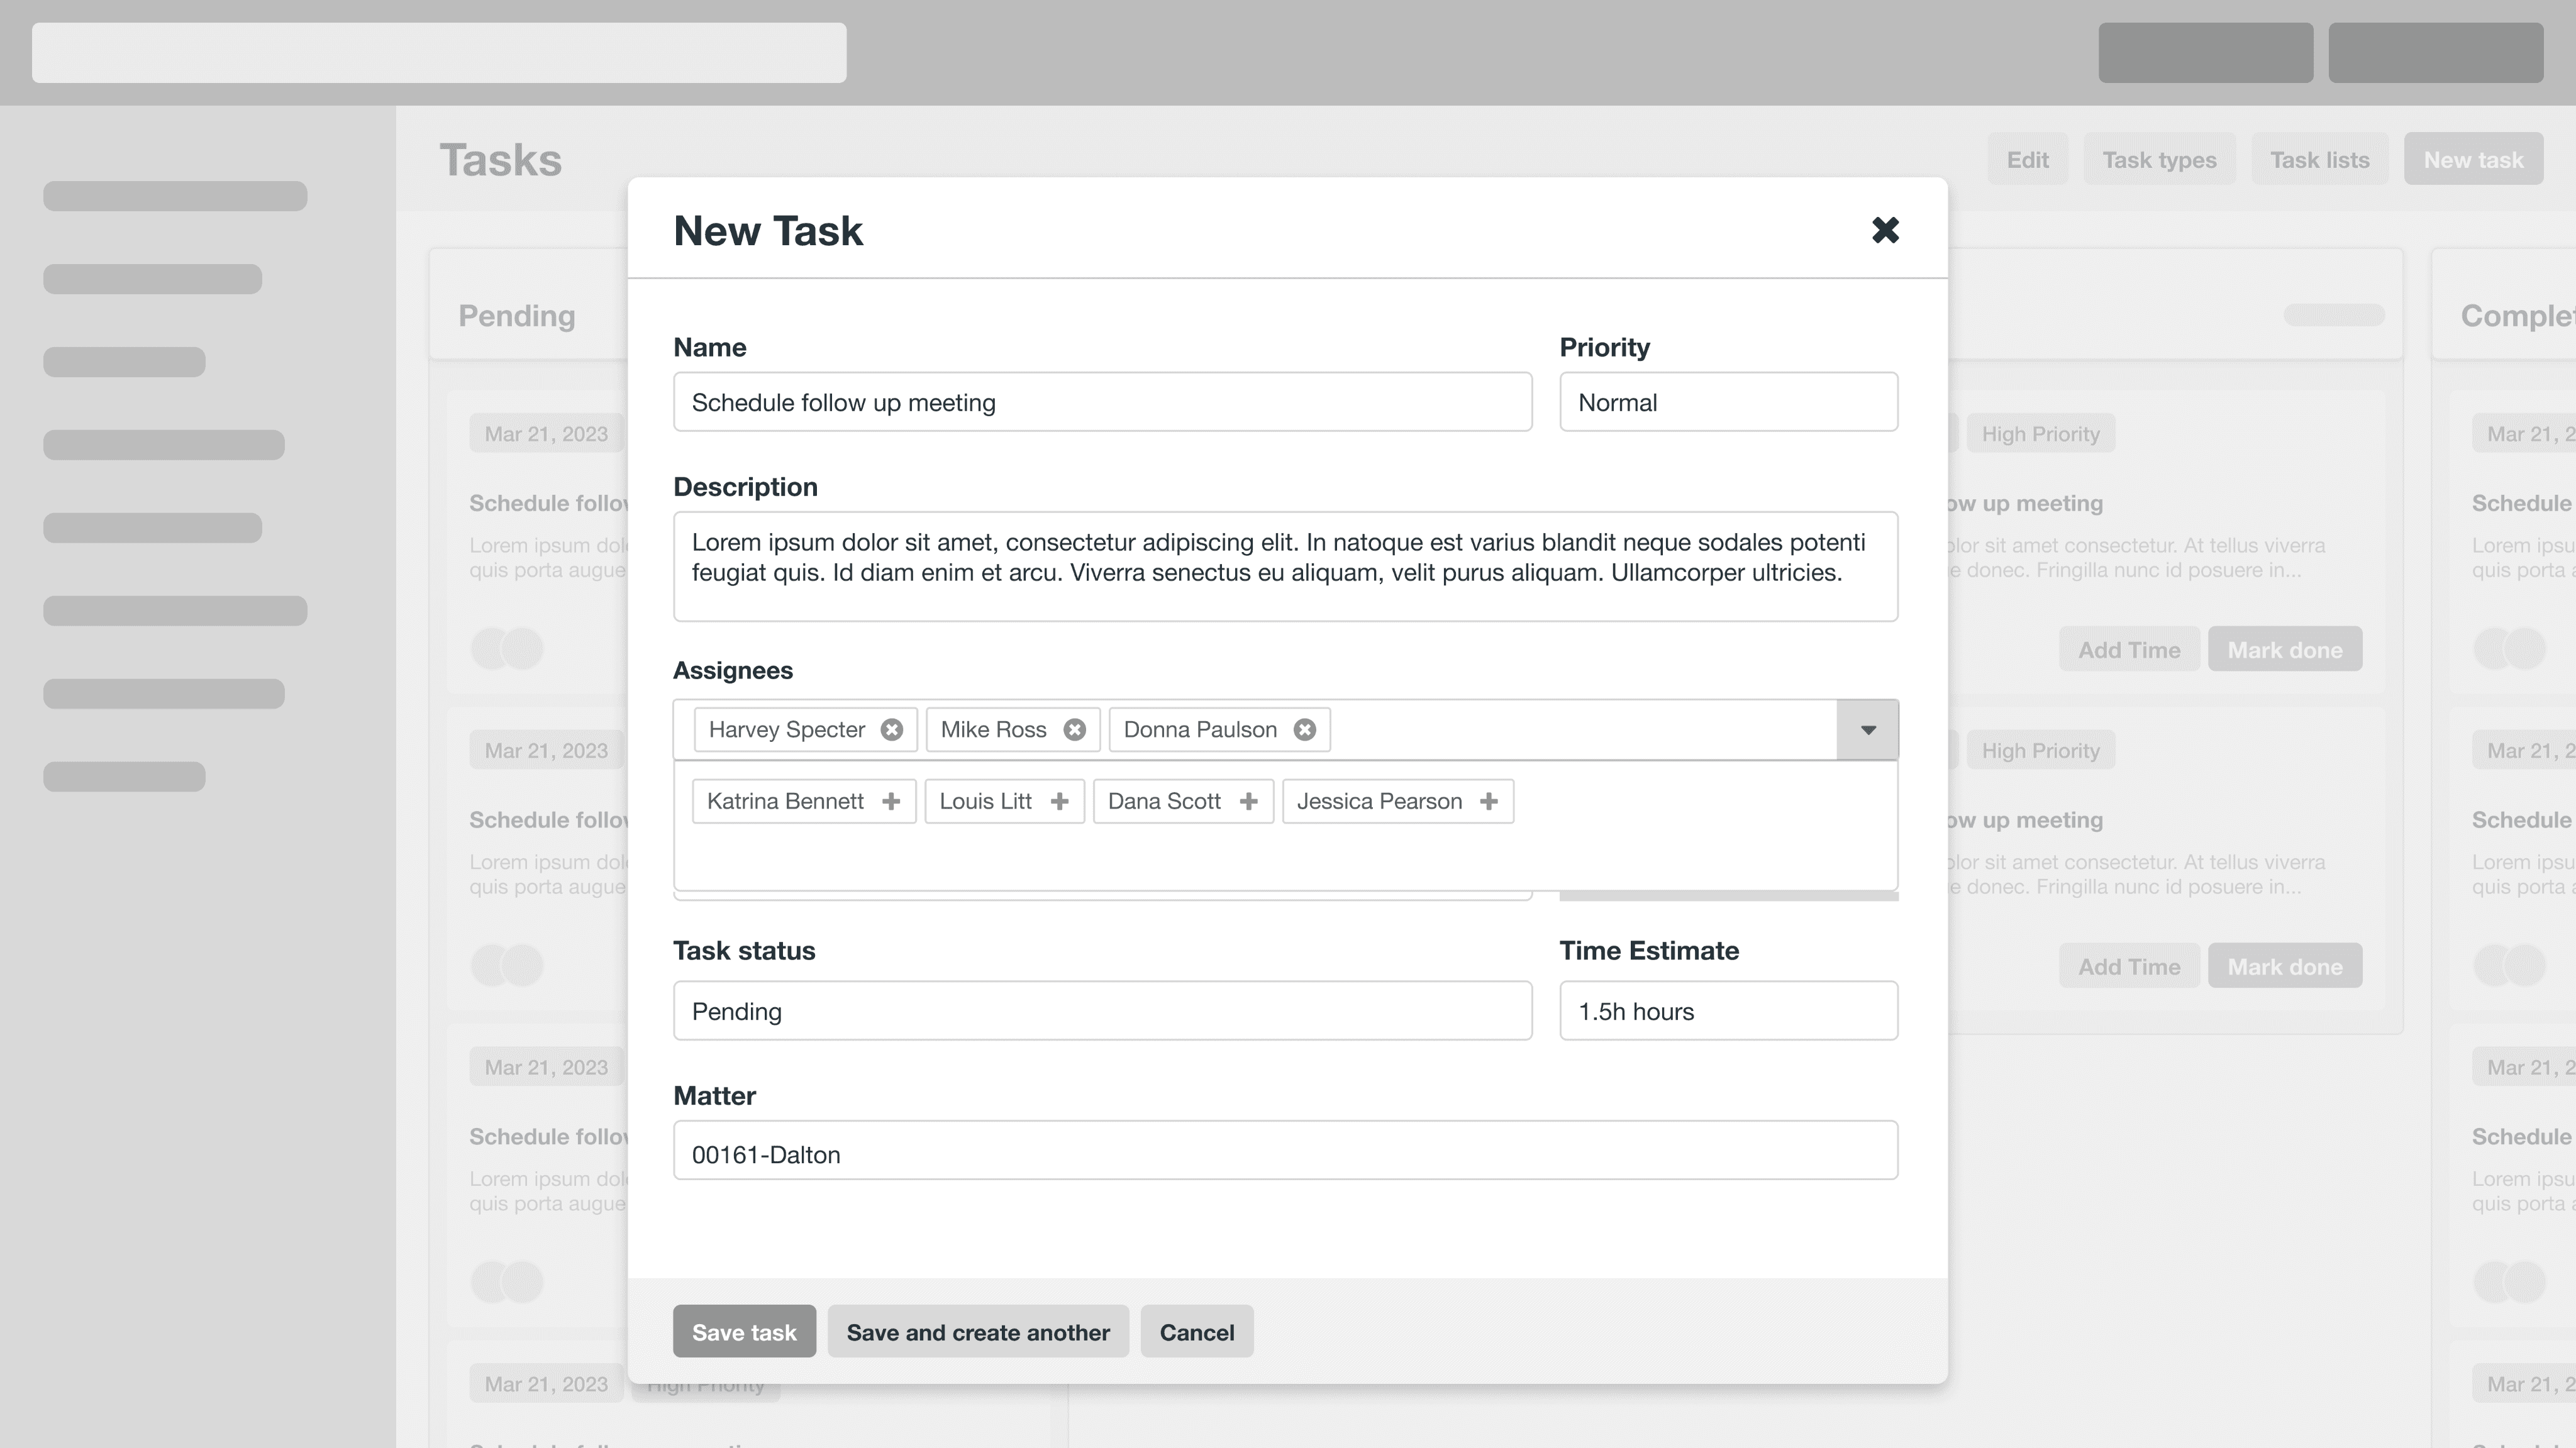Viewport: 2576px width, 1448px height.
Task: Click Save and create another
Action: coord(977,1332)
